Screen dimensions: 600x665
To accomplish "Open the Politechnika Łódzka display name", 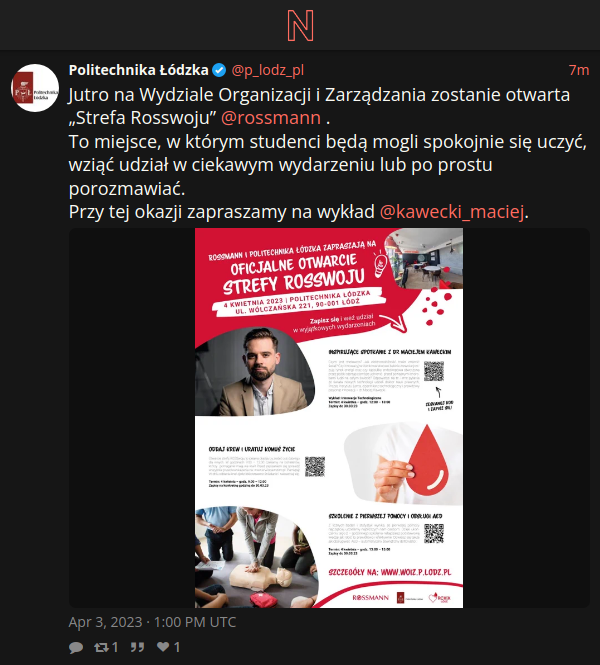I will pos(139,70).
